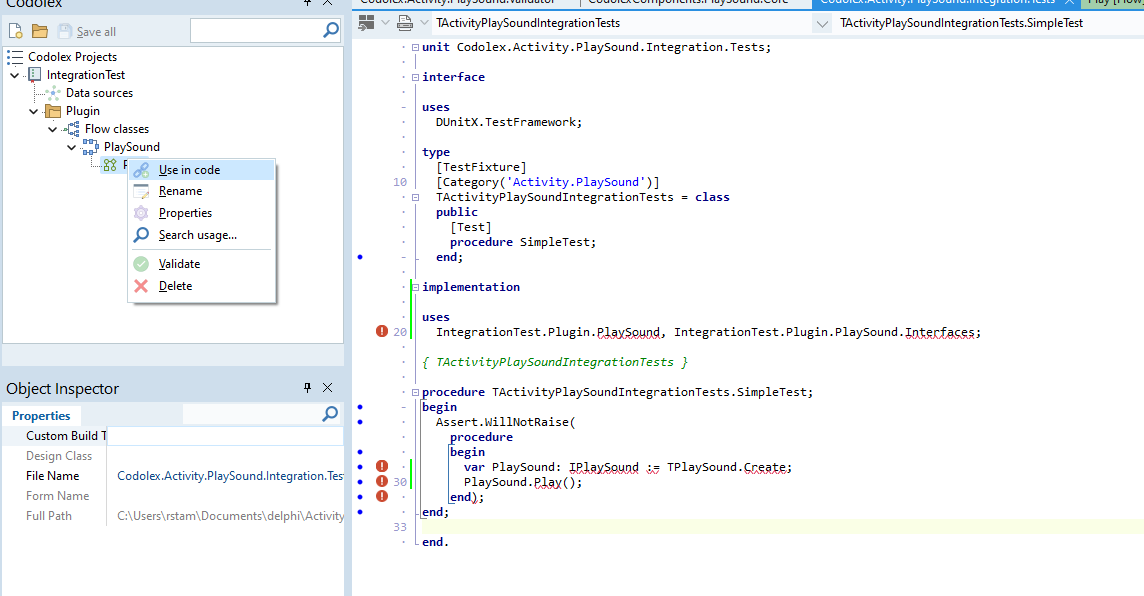Click the blue gutter dot beside Assert.WillNotRaise line
Viewport: 1144px width, 596px height.
click(x=360, y=422)
